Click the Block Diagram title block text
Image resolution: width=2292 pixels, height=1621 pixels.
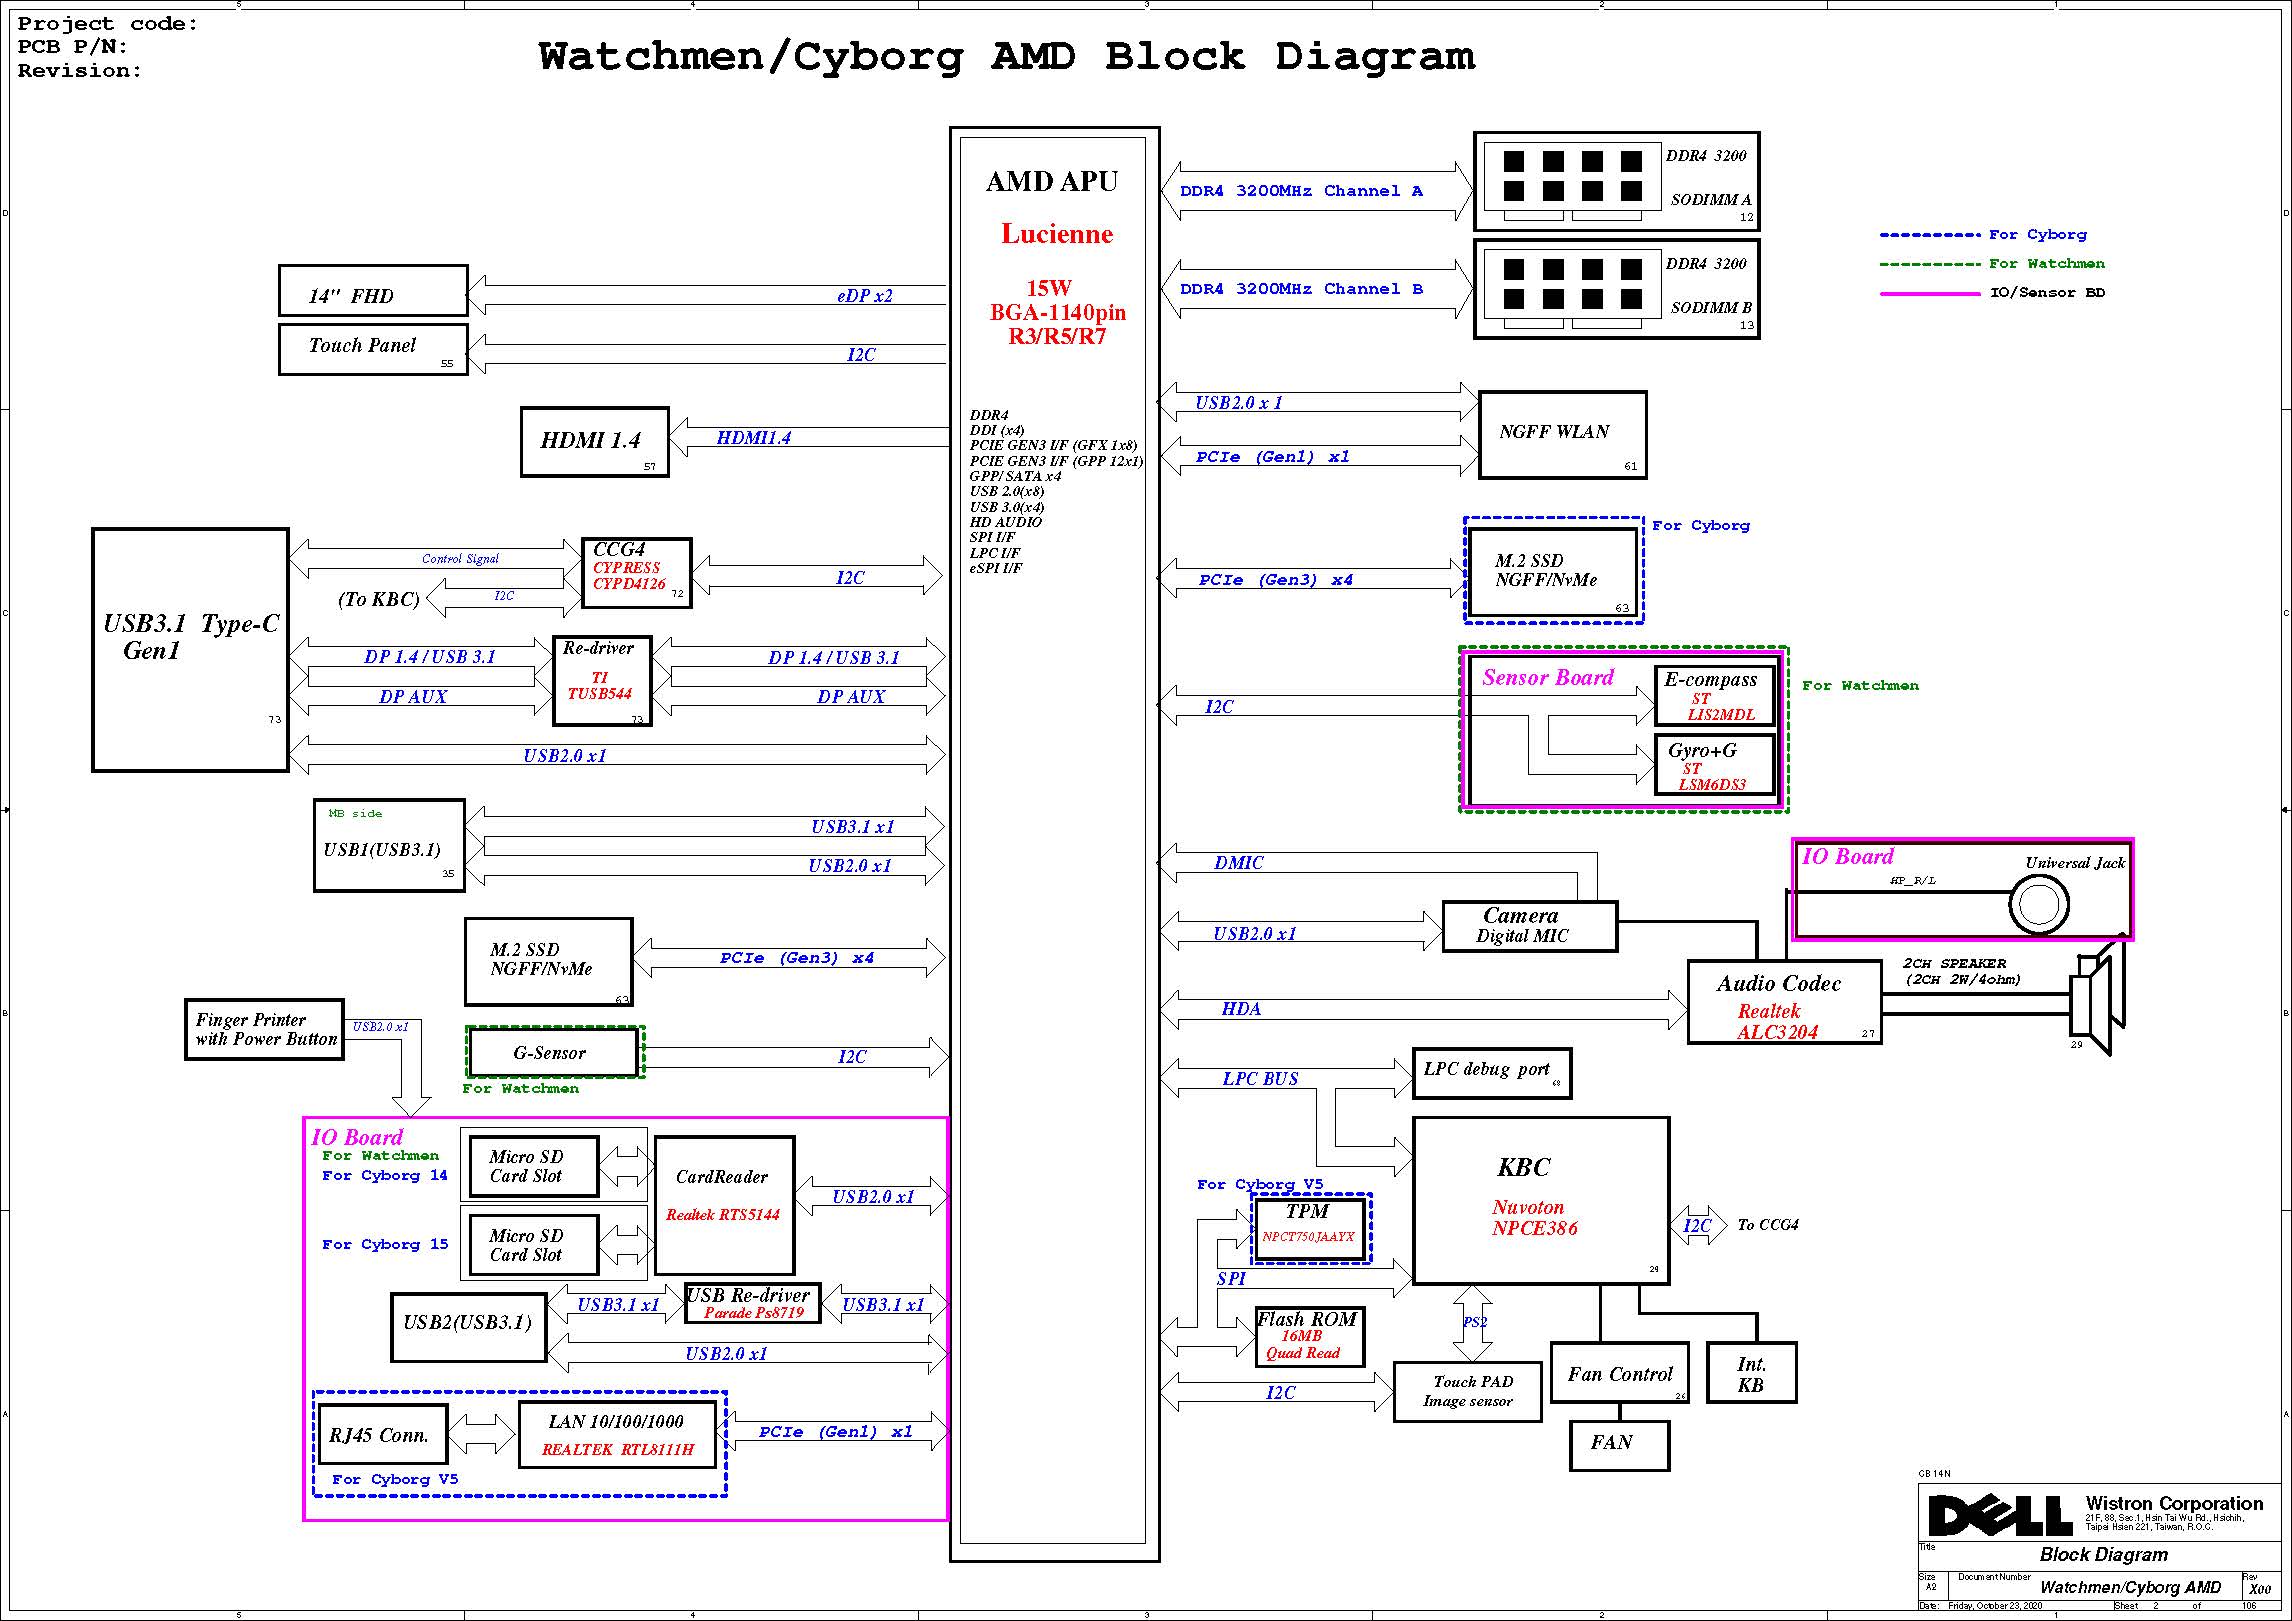click(x=2103, y=1555)
